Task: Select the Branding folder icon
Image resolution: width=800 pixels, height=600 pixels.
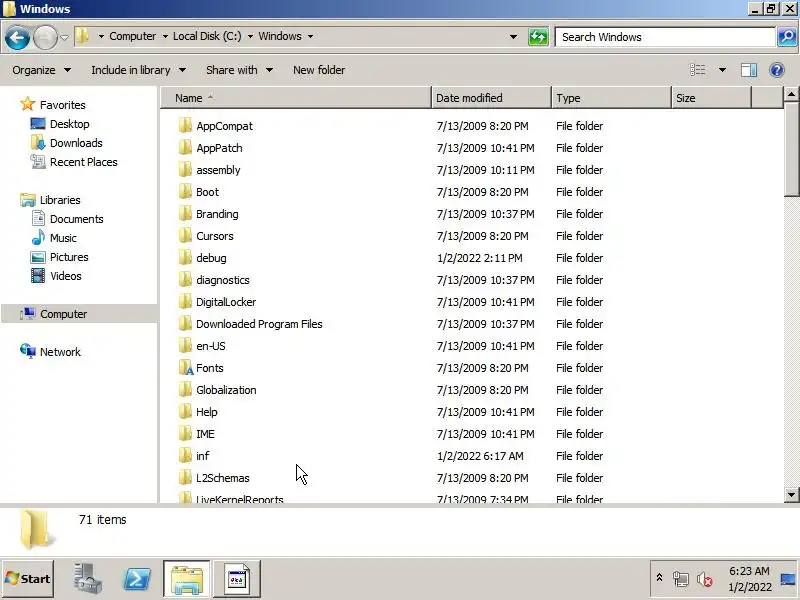Action: pyautogui.click(x=185, y=213)
